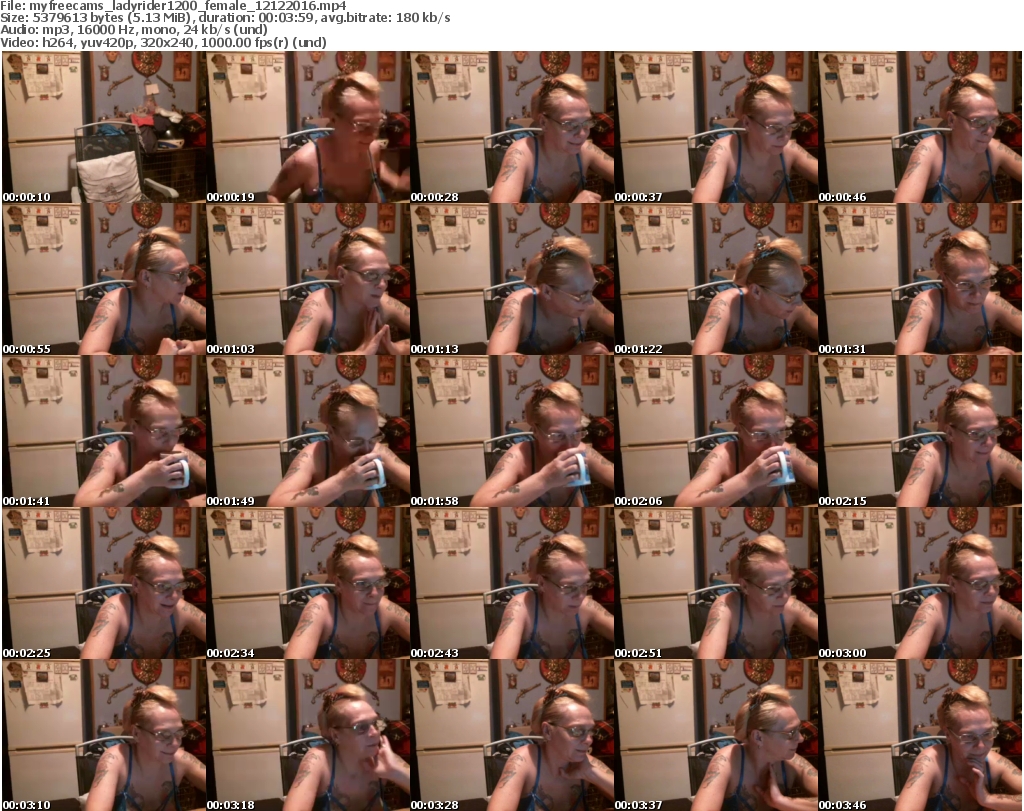
Task: Click the File name line in header
Action: (173, 6)
